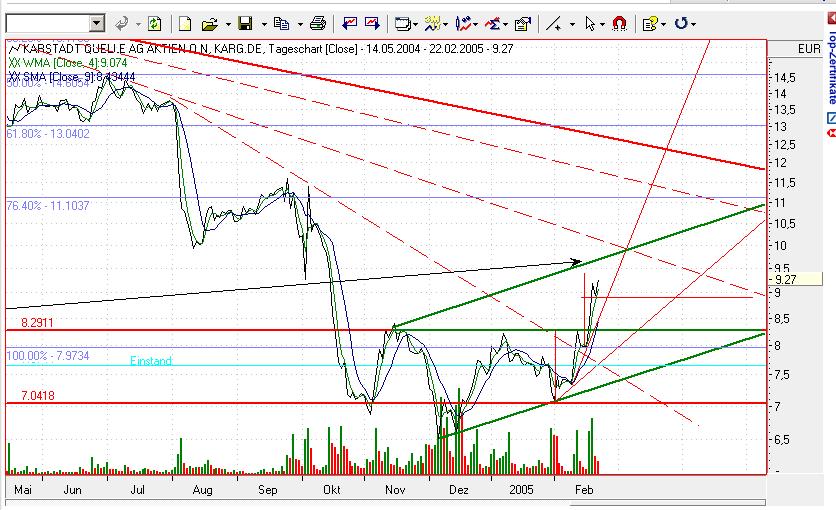Click the chart type candlestick icon
This screenshot has width=836, height=510.
point(463,23)
